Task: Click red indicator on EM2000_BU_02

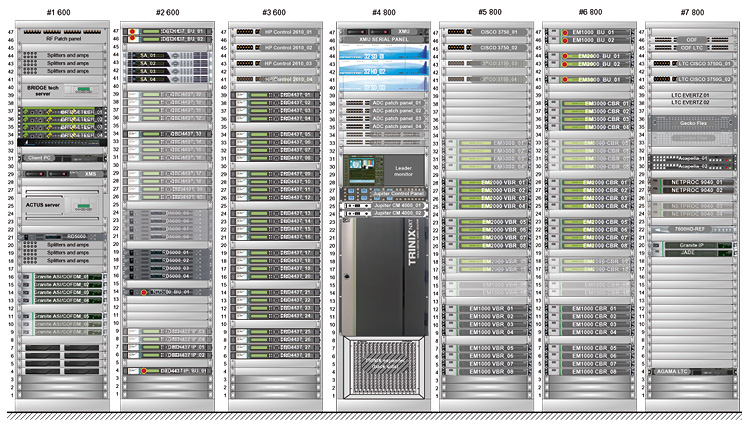Action: (565, 64)
